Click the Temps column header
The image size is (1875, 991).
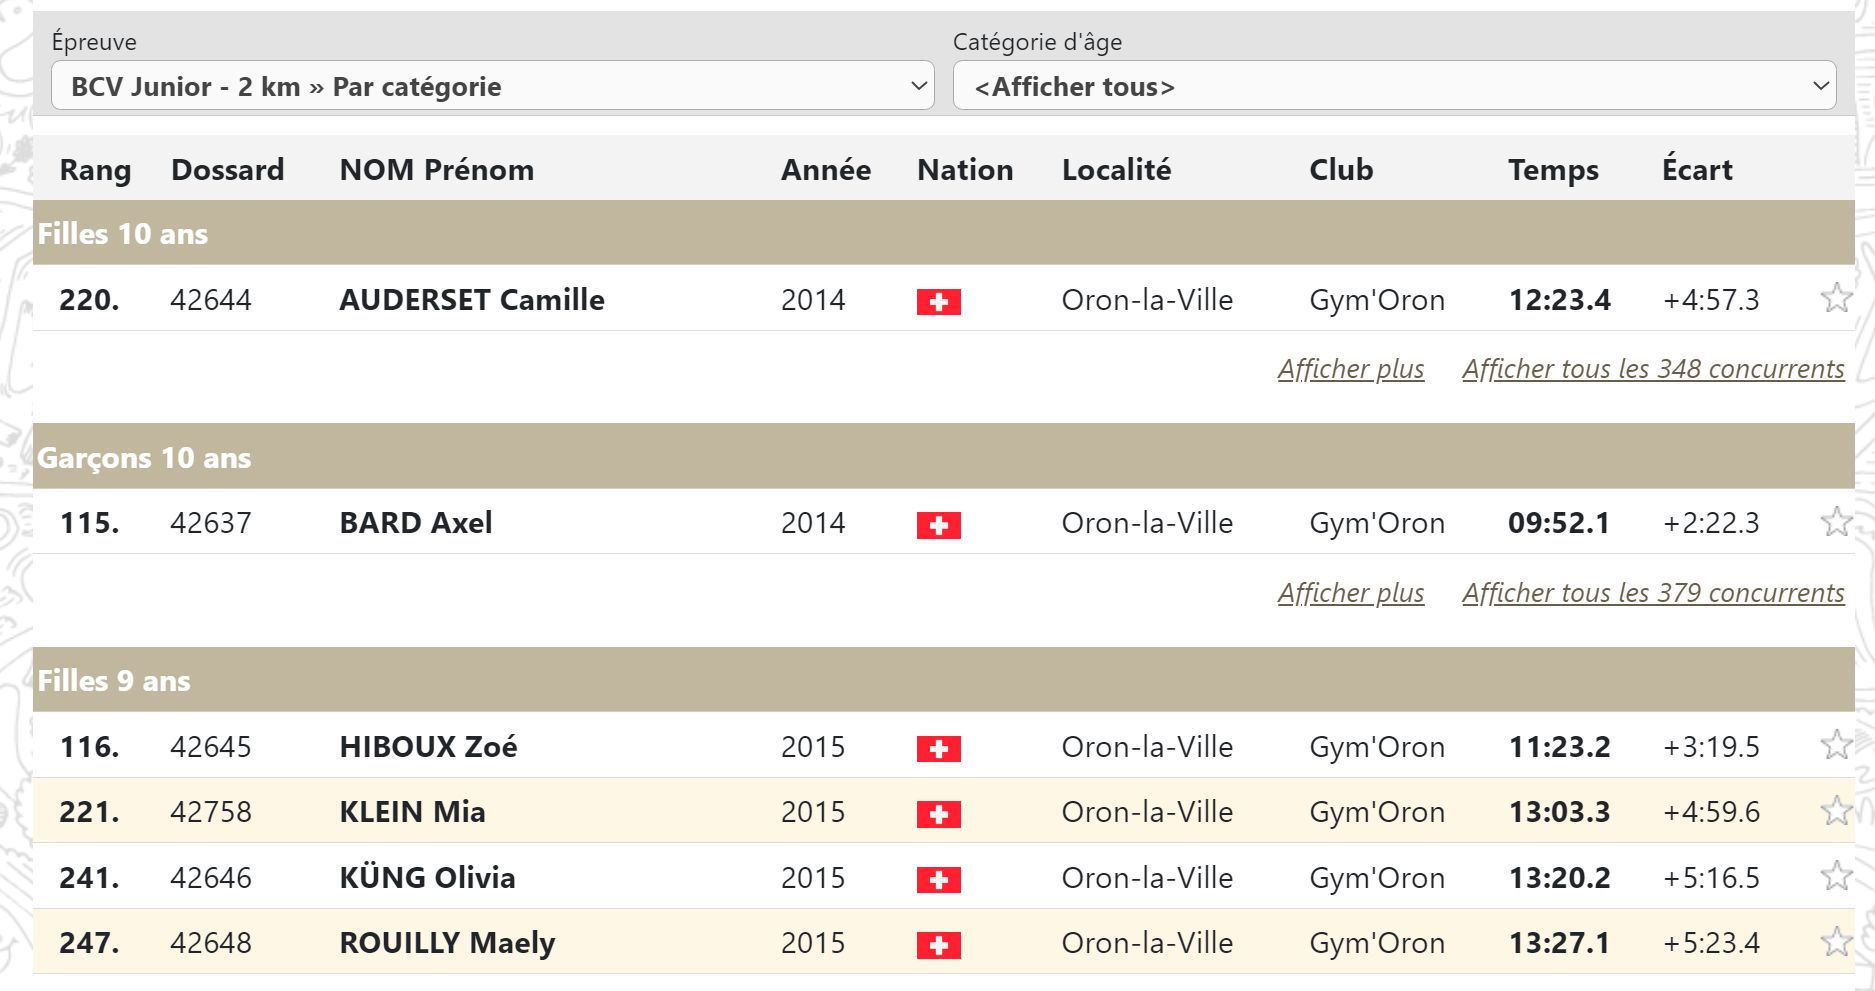(1553, 170)
